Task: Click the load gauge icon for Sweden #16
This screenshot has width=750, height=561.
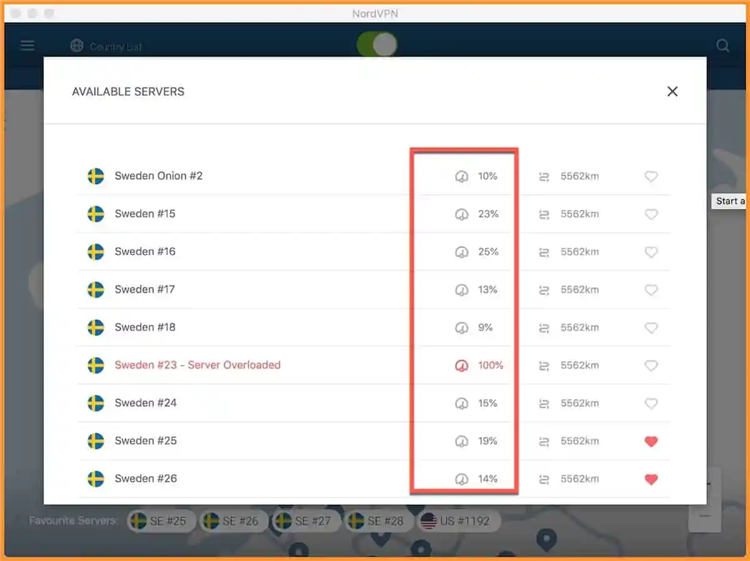Action: [461, 252]
